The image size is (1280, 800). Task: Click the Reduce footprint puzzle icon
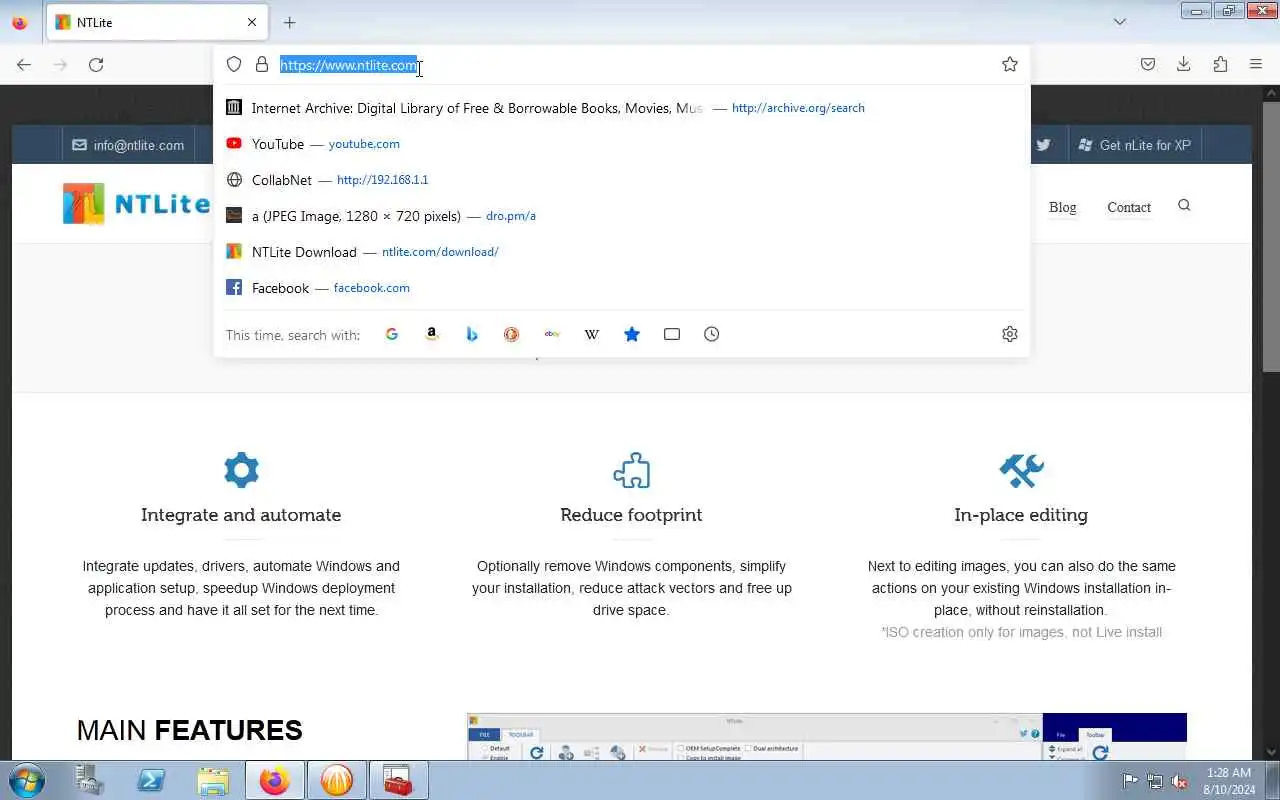pyautogui.click(x=631, y=470)
